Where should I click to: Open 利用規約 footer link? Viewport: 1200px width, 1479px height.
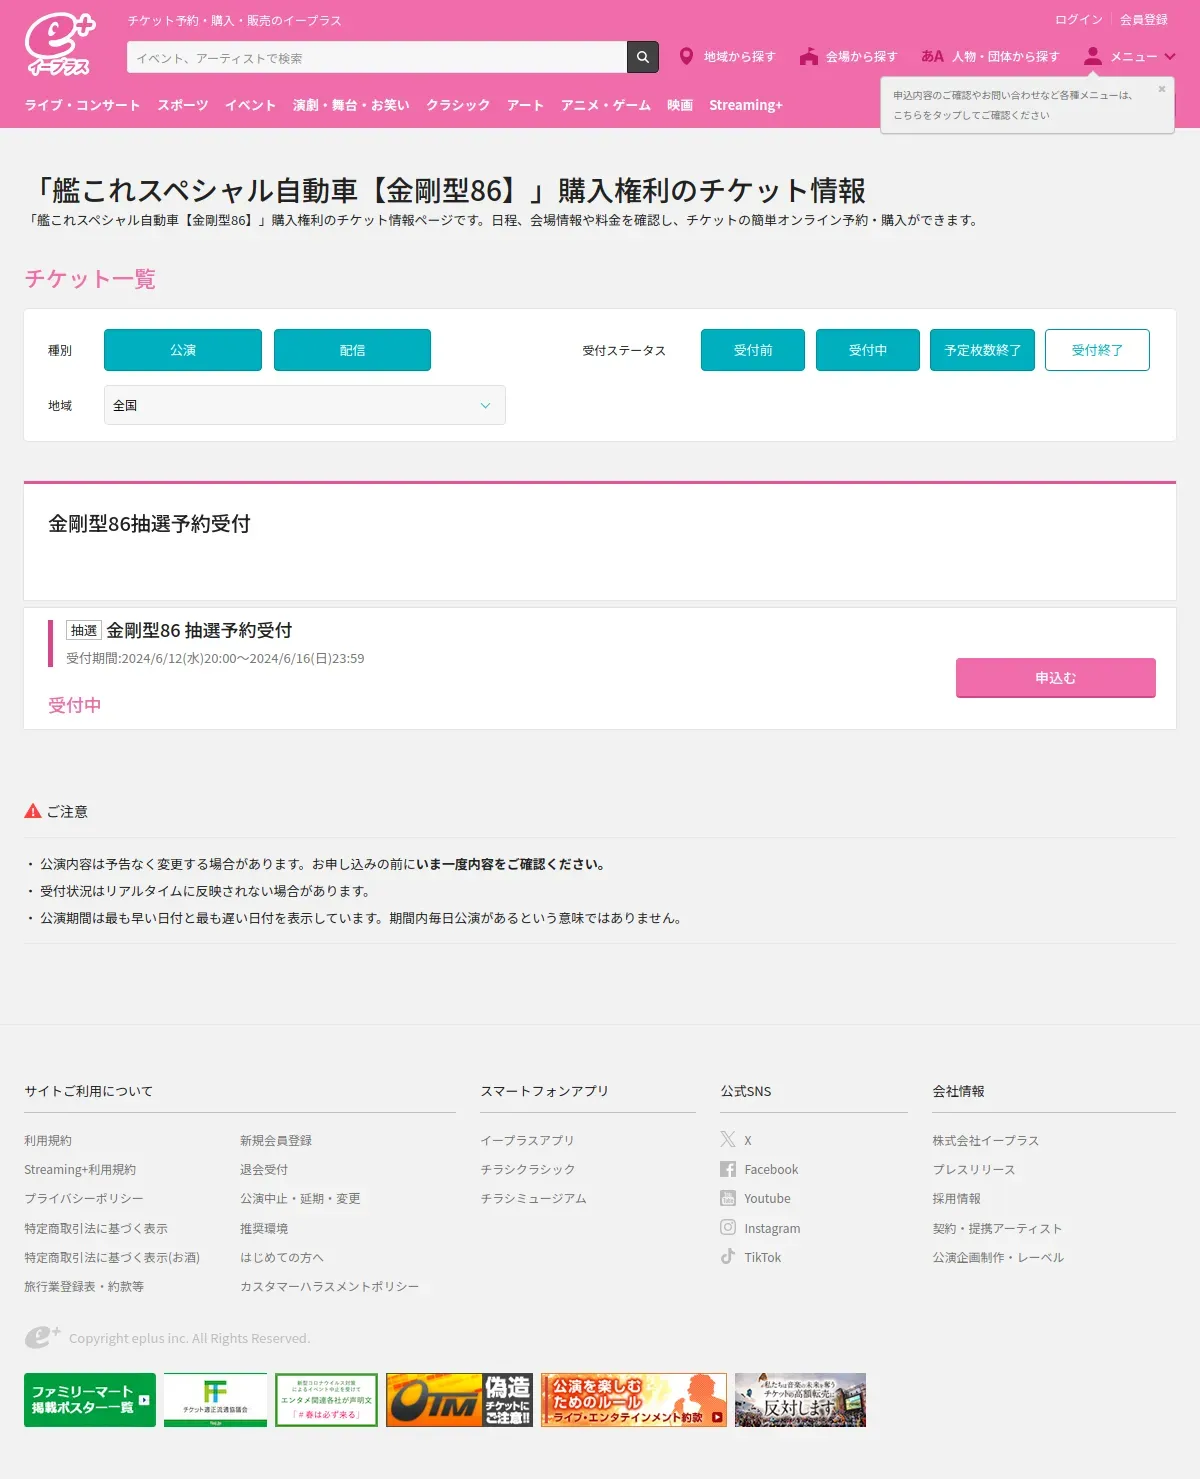coord(48,1140)
